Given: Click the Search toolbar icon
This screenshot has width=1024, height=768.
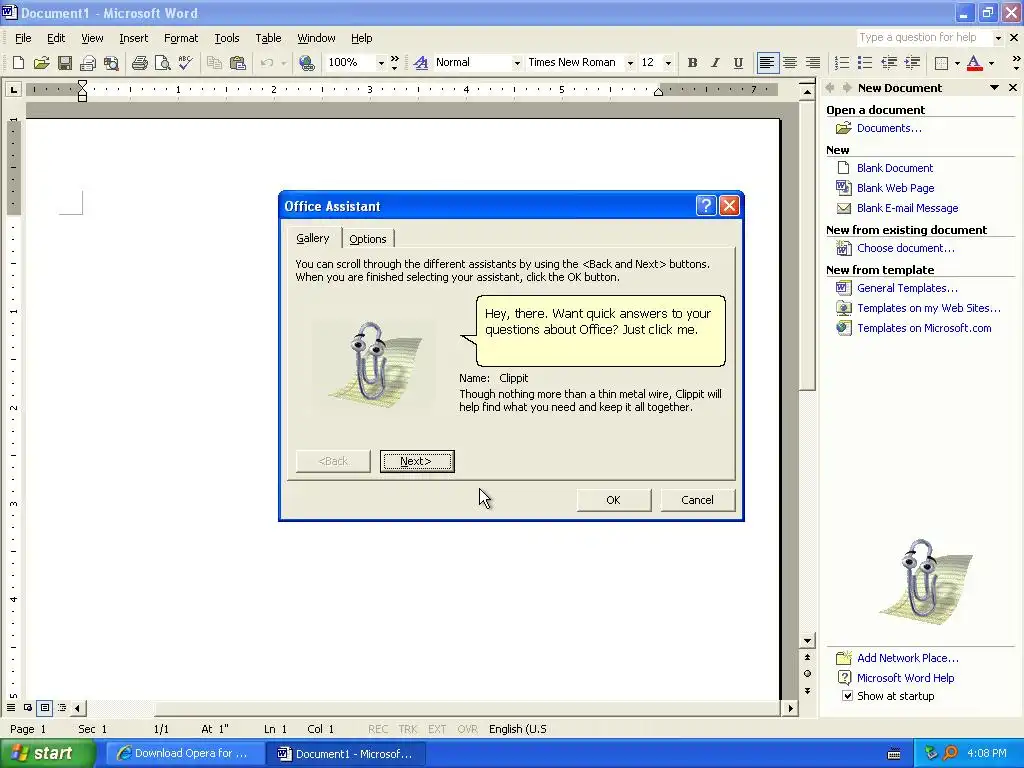Looking at the screenshot, I should tap(112, 63).
